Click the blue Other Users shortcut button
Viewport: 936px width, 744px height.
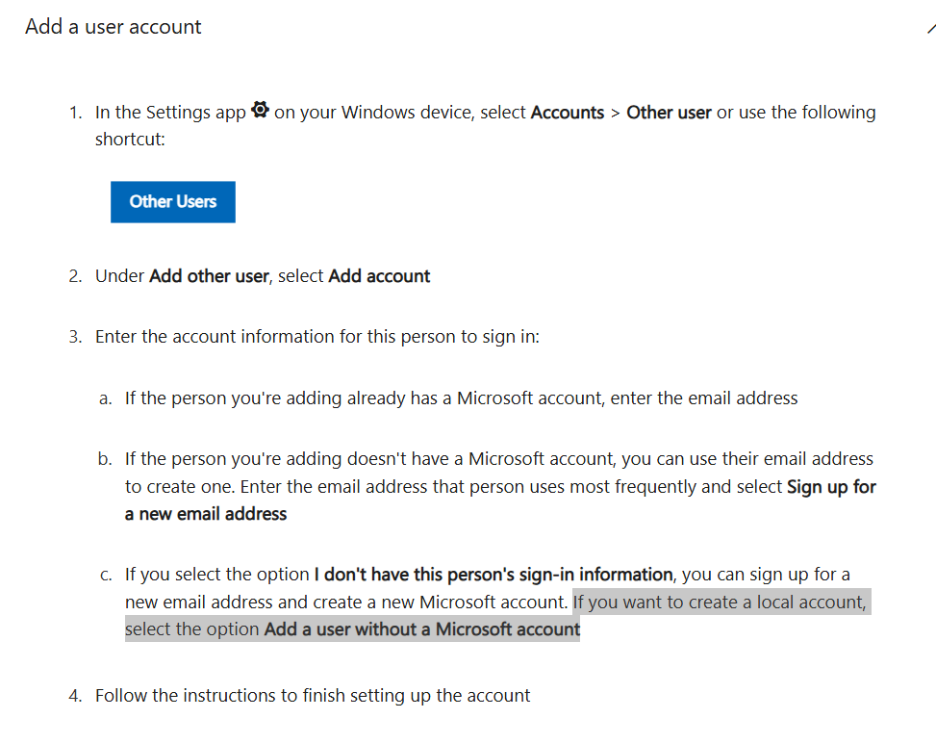click(173, 202)
